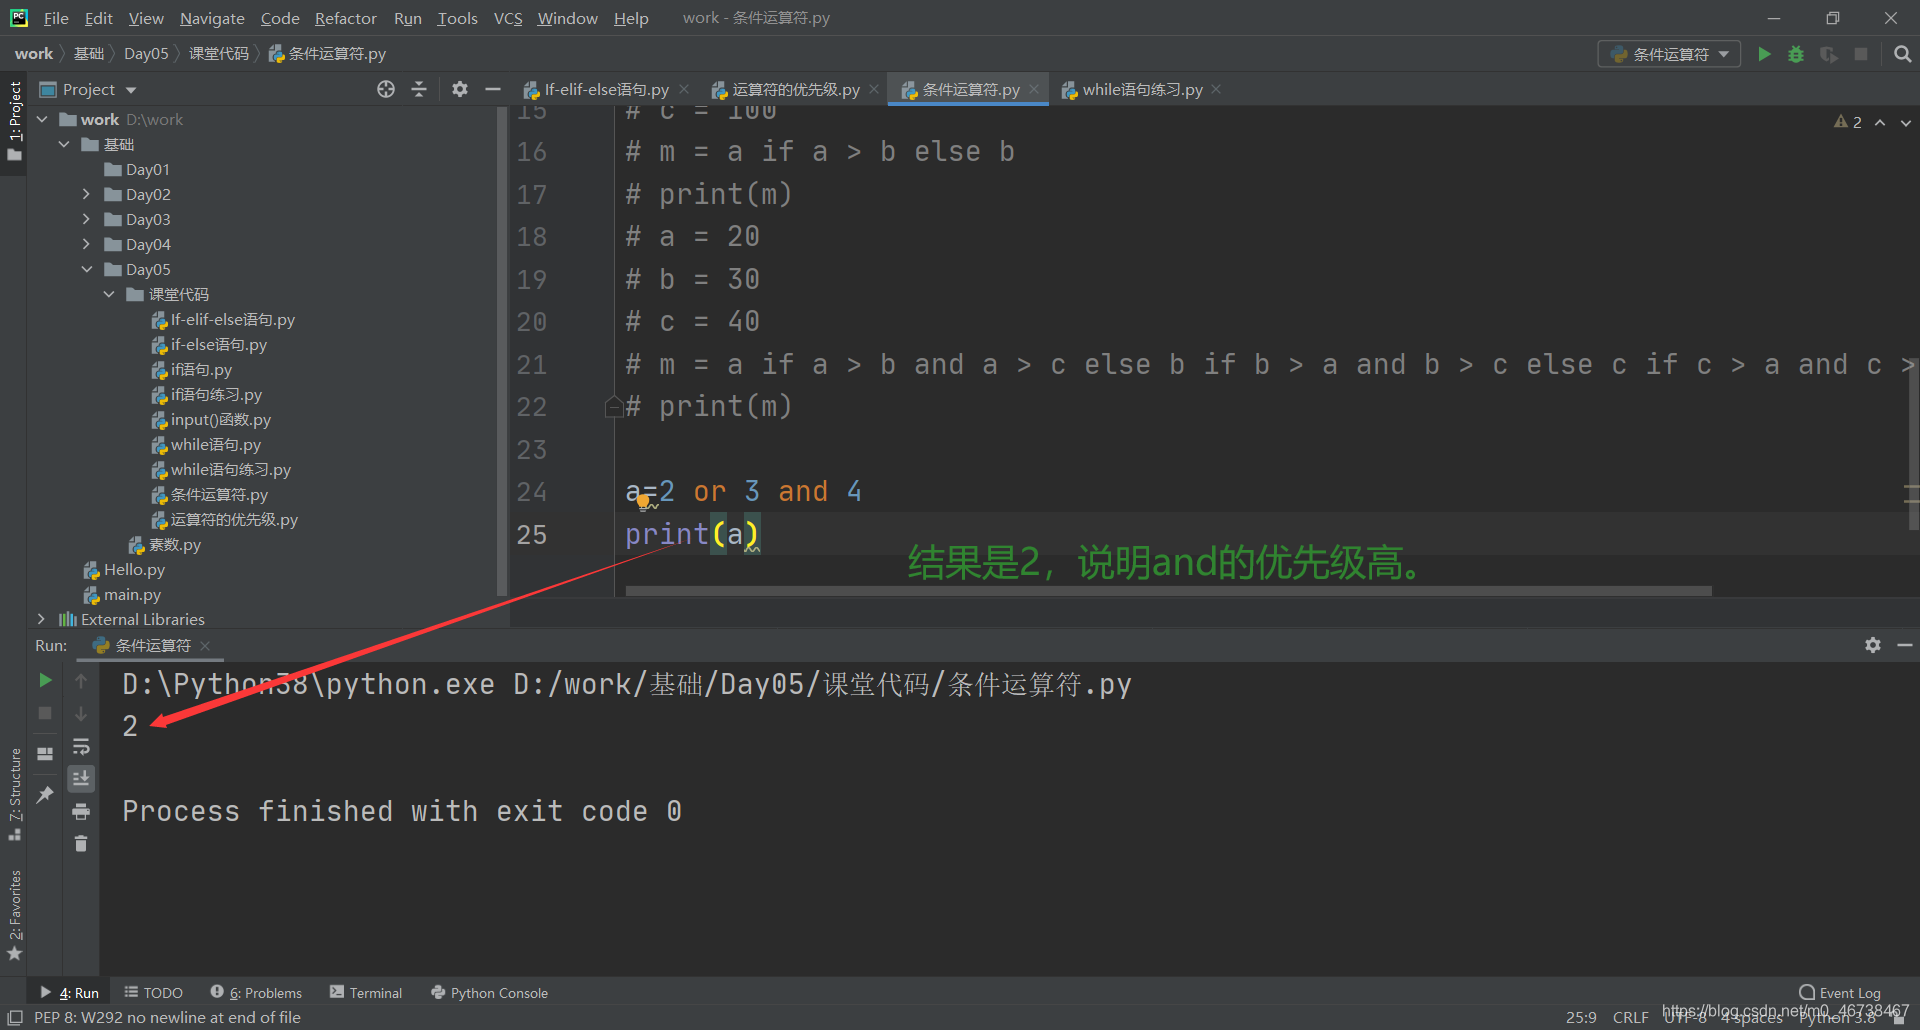Open the Terminal tool window
Image resolution: width=1920 pixels, height=1030 pixels.
coord(366,992)
